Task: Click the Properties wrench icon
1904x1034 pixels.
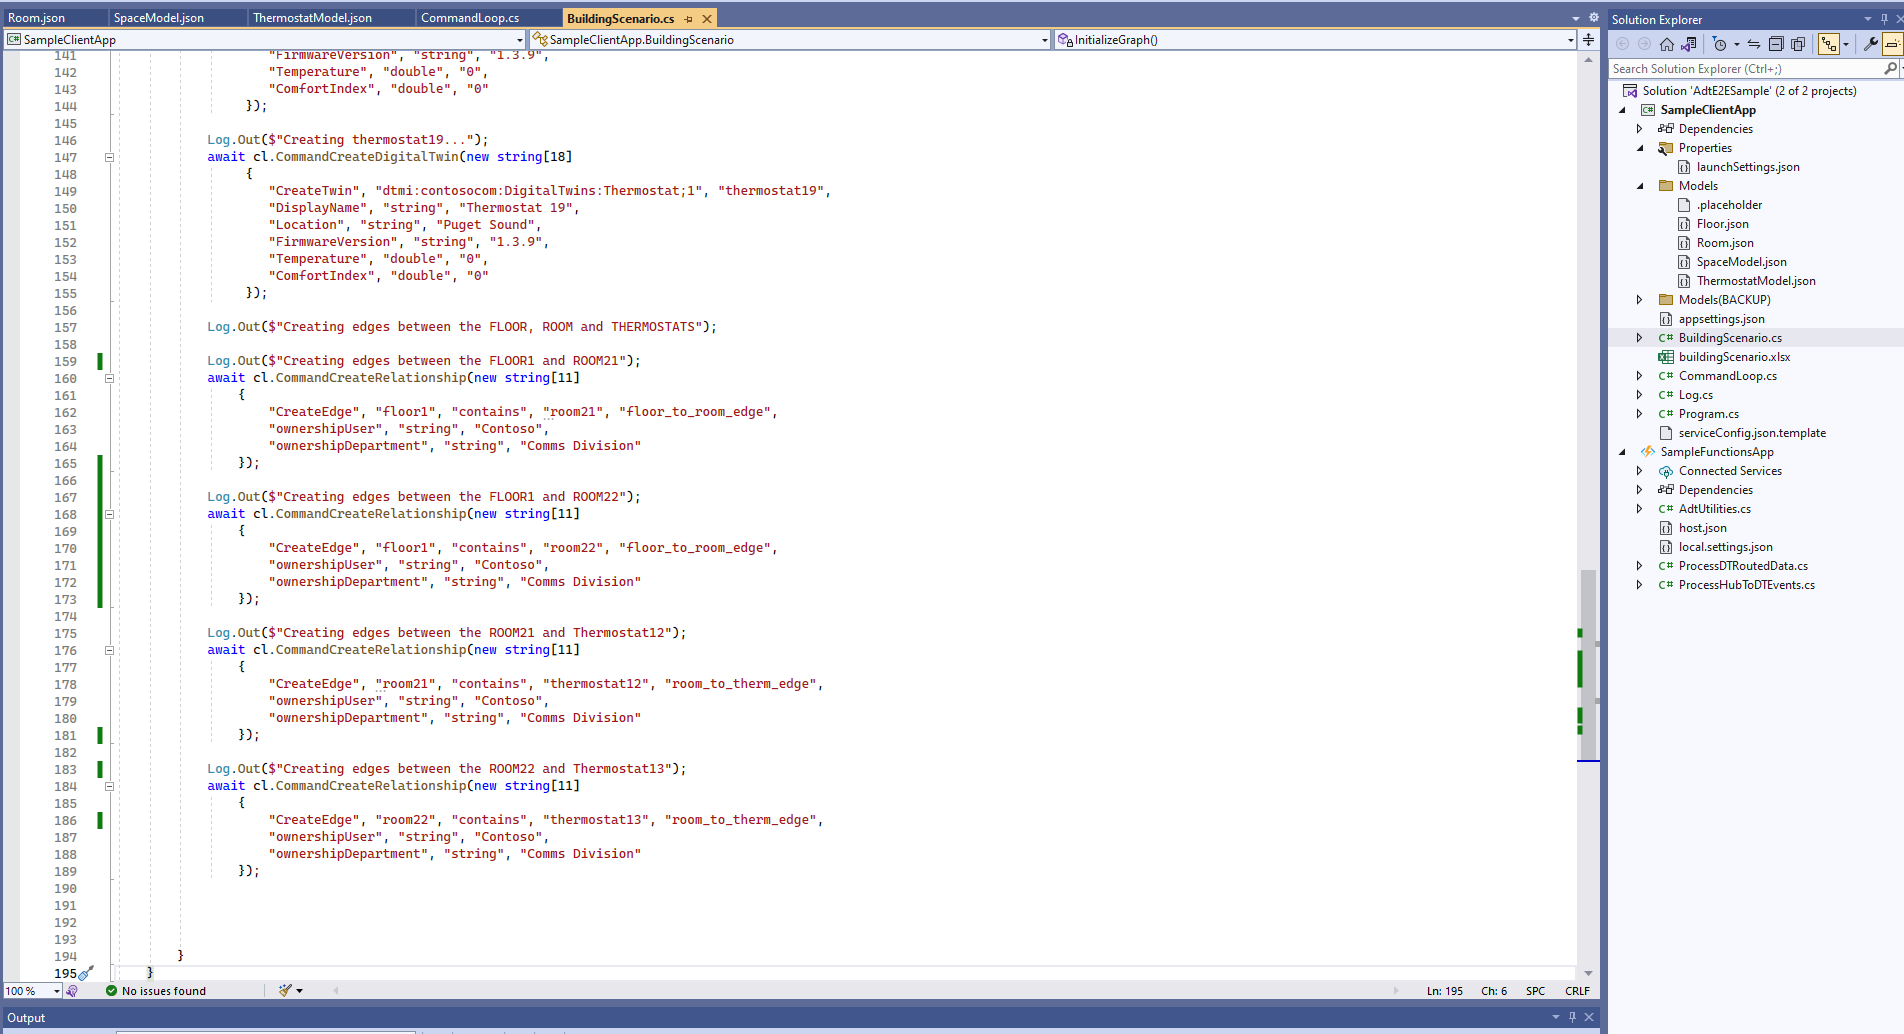Action: point(1869,43)
